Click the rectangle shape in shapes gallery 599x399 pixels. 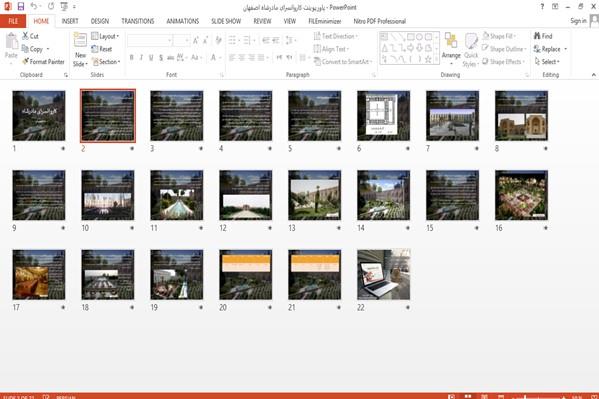pyautogui.click(x=411, y=37)
